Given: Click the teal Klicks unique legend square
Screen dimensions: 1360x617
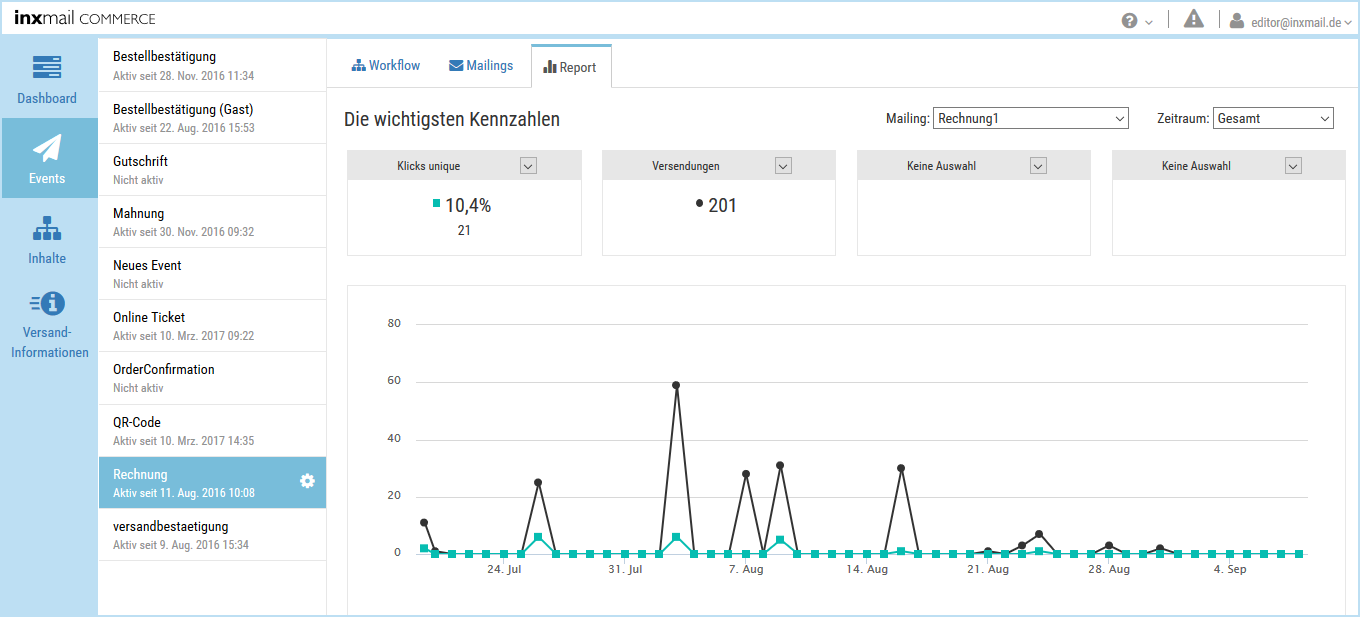Looking at the screenshot, I should click(436, 203).
